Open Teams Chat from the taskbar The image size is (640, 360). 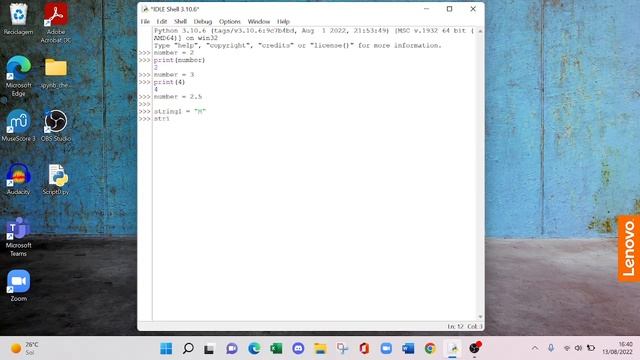click(x=232, y=349)
